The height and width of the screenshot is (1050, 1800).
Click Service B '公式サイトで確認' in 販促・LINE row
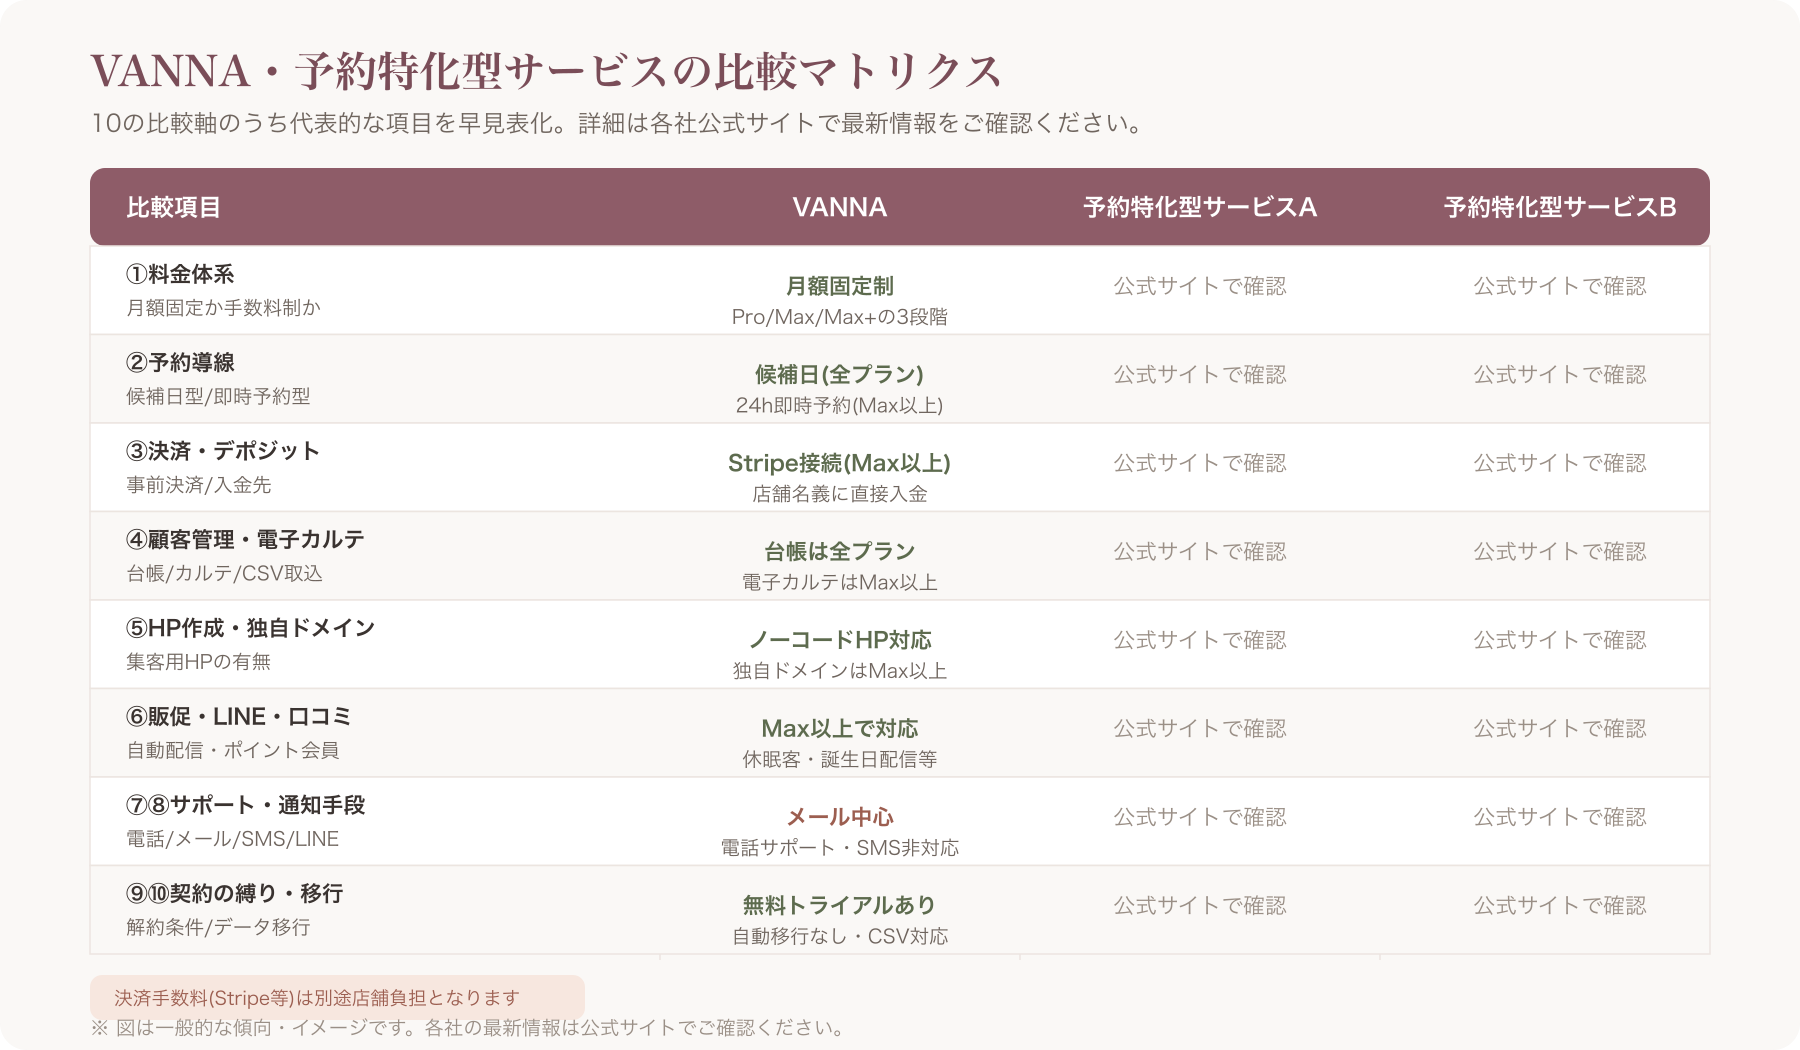coord(1560,728)
